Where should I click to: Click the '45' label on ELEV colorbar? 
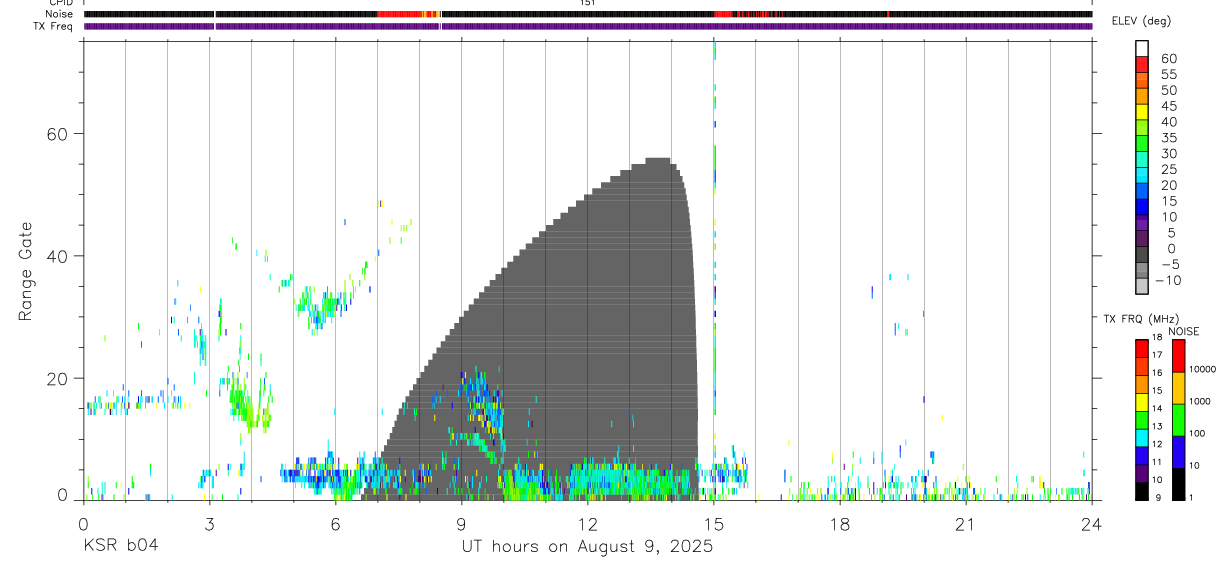tap(1167, 106)
